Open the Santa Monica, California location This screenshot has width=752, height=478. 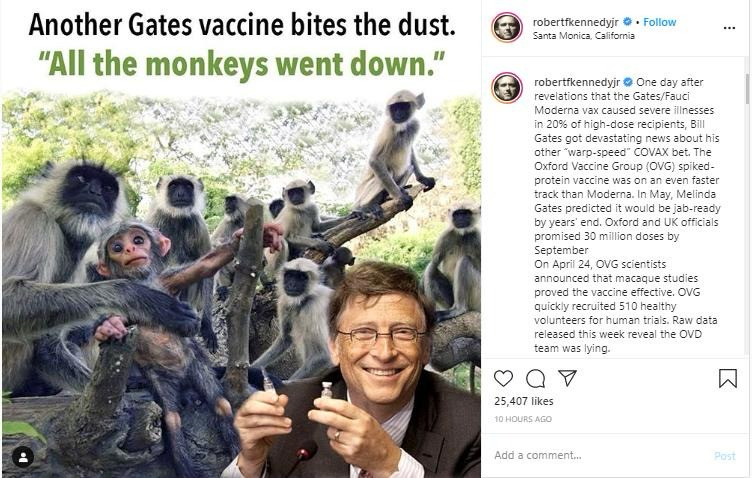pos(584,36)
